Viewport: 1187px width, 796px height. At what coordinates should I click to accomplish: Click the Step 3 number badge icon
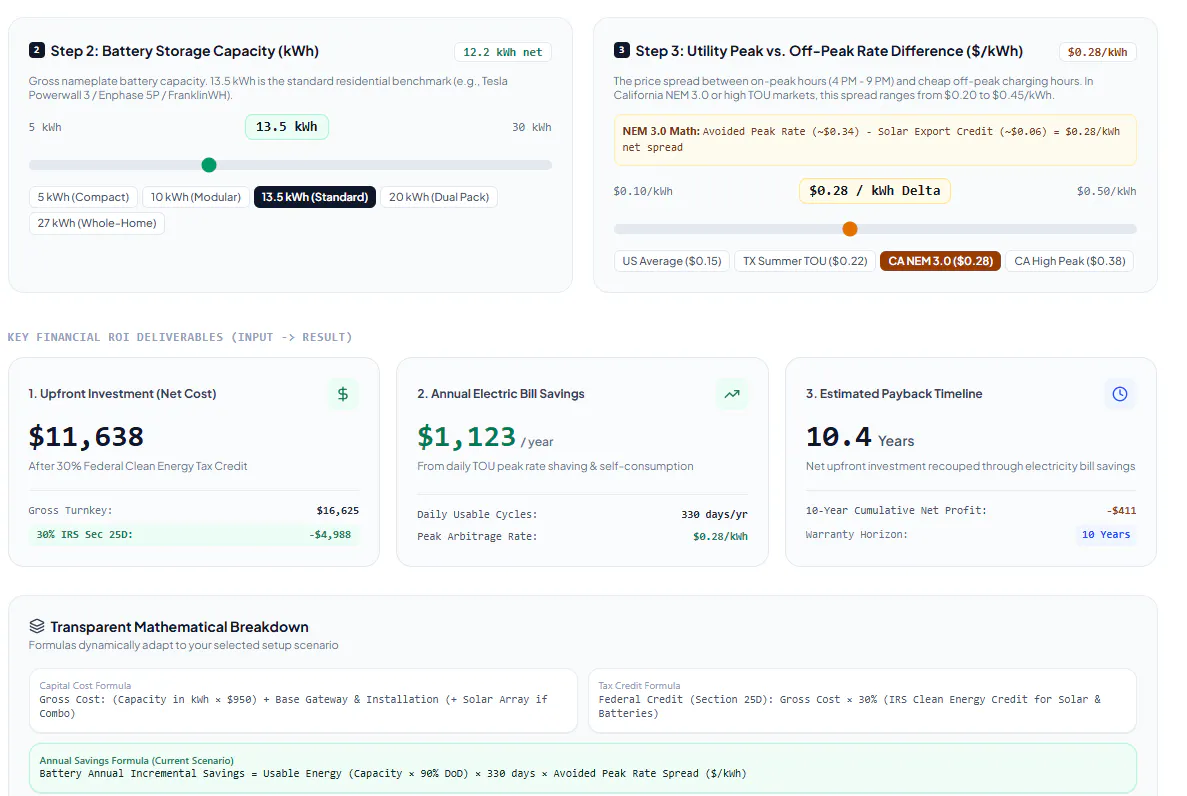point(622,50)
